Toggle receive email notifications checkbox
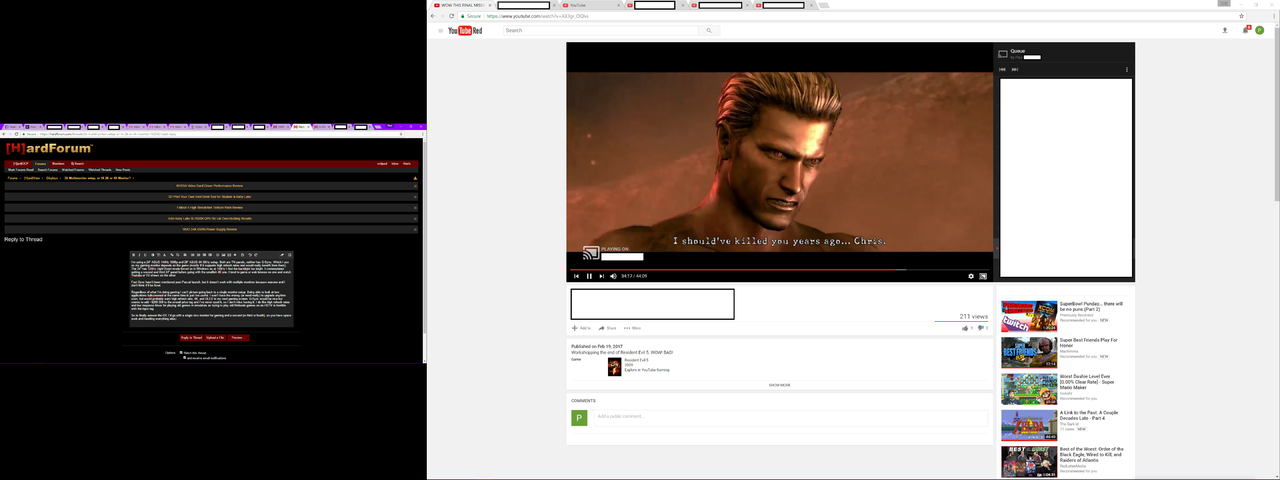The image size is (1280, 480). (184, 357)
